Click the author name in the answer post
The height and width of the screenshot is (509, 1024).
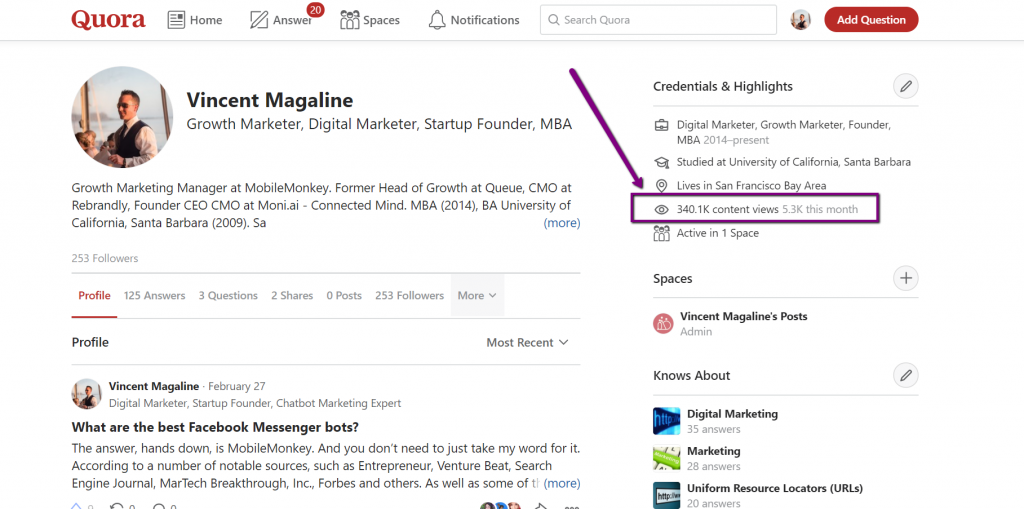click(153, 386)
